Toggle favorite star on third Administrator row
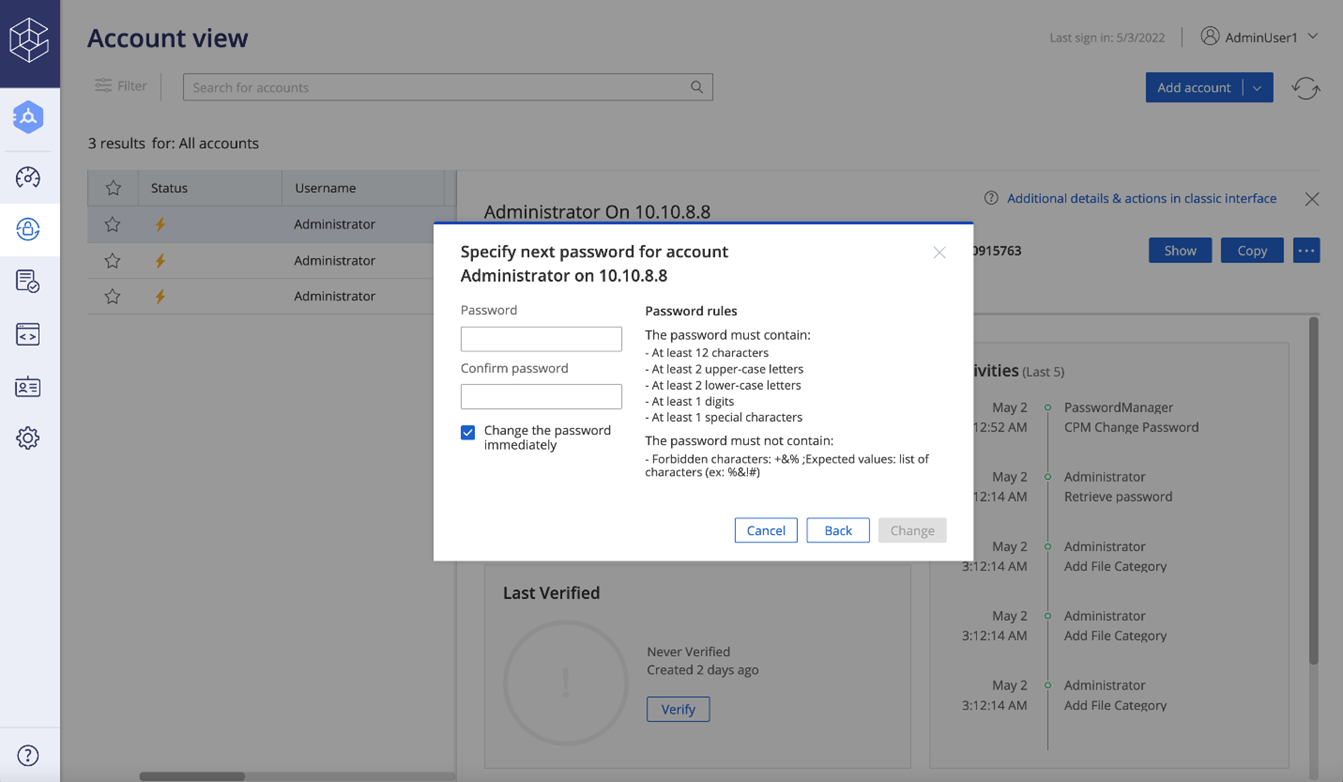This screenshot has height=782, width=1343. coord(113,296)
